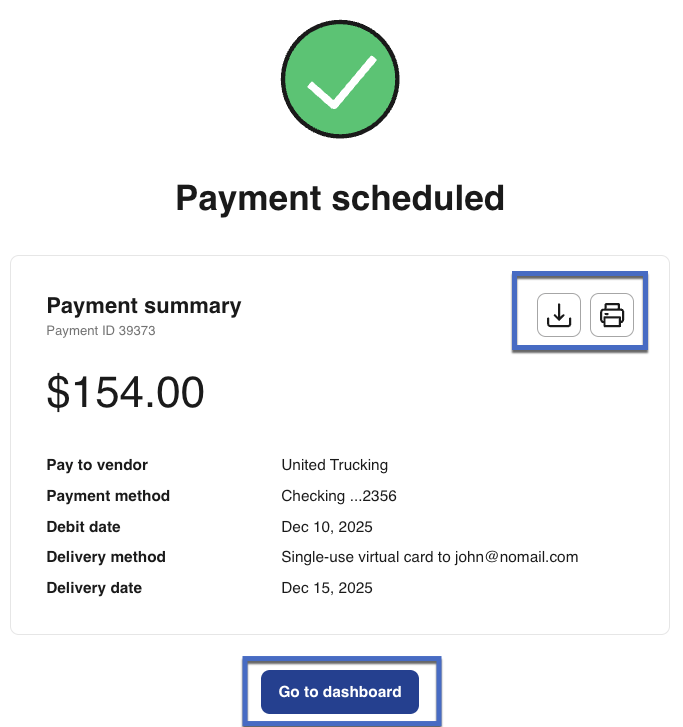Select the Dec 15, 2025 delivery date
Viewport: 683px width, 727px height.
pyautogui.click(x=327, y=588)
